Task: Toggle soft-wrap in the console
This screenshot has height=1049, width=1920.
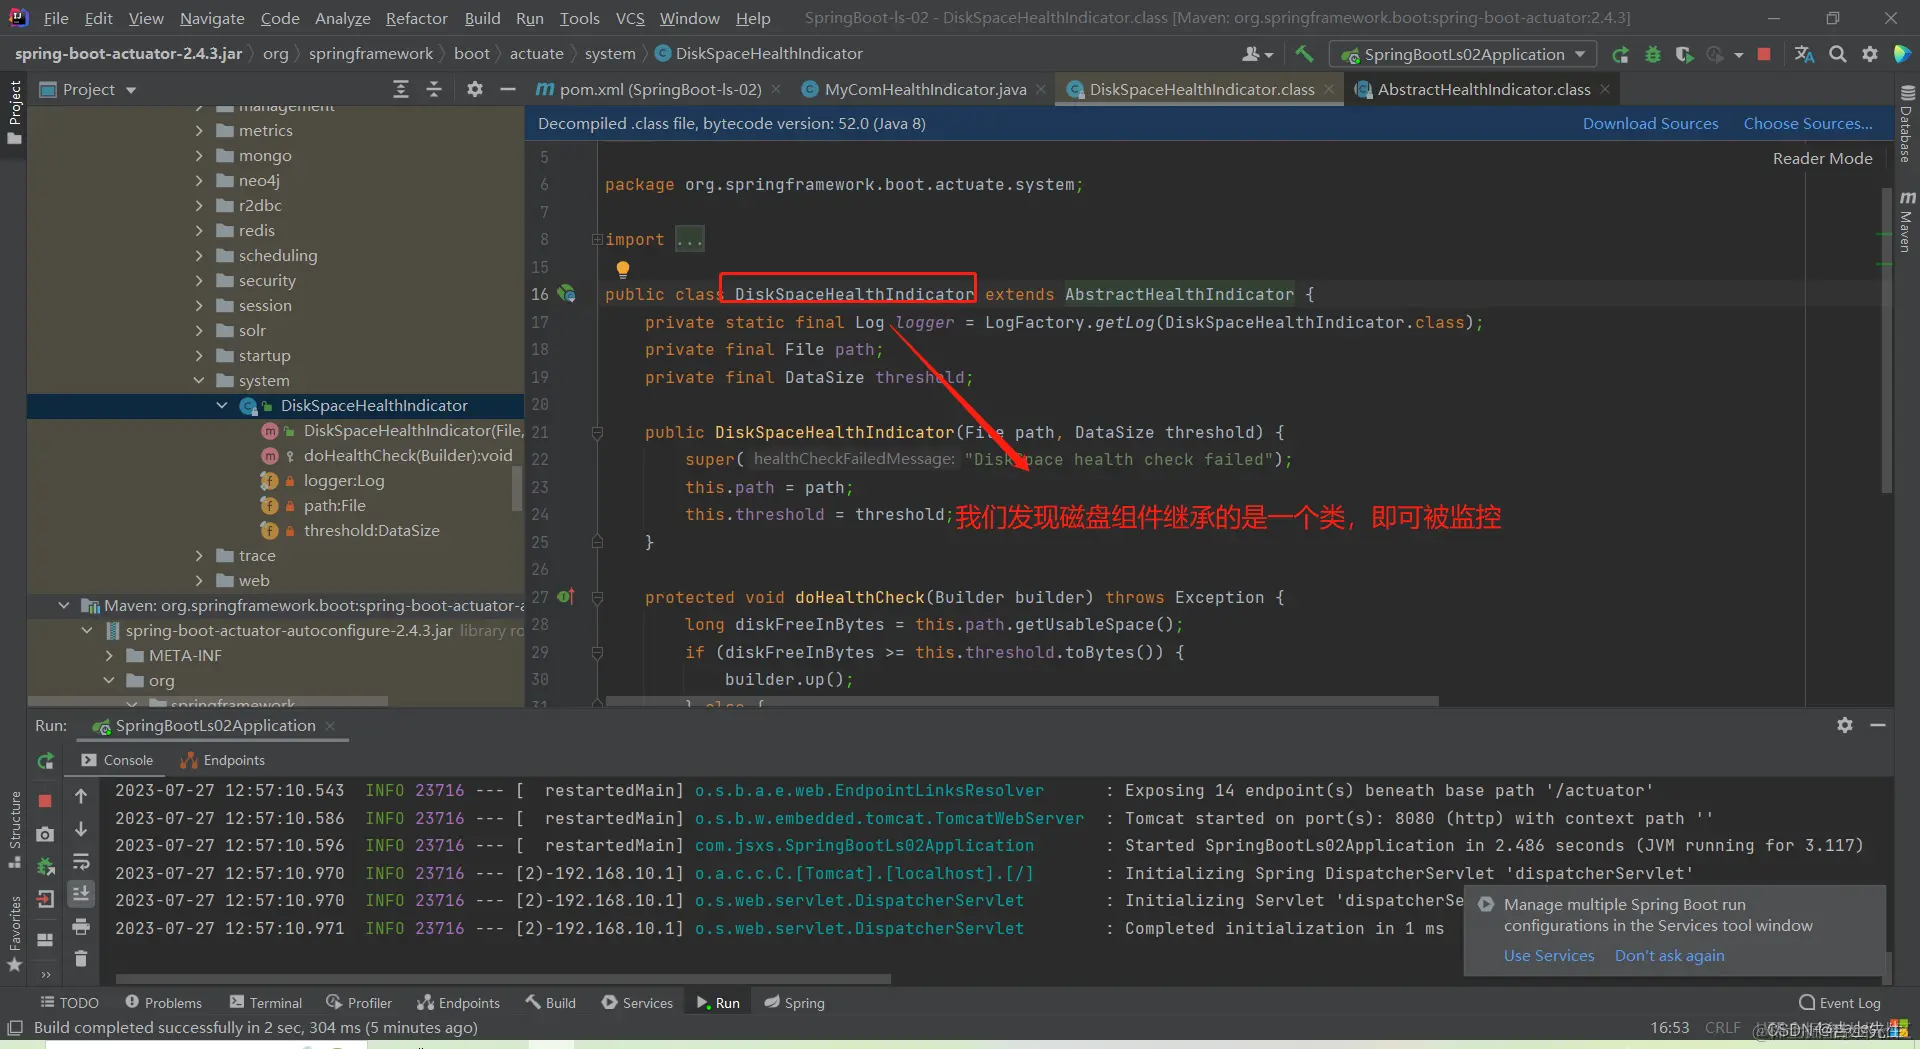Action: 81,862
